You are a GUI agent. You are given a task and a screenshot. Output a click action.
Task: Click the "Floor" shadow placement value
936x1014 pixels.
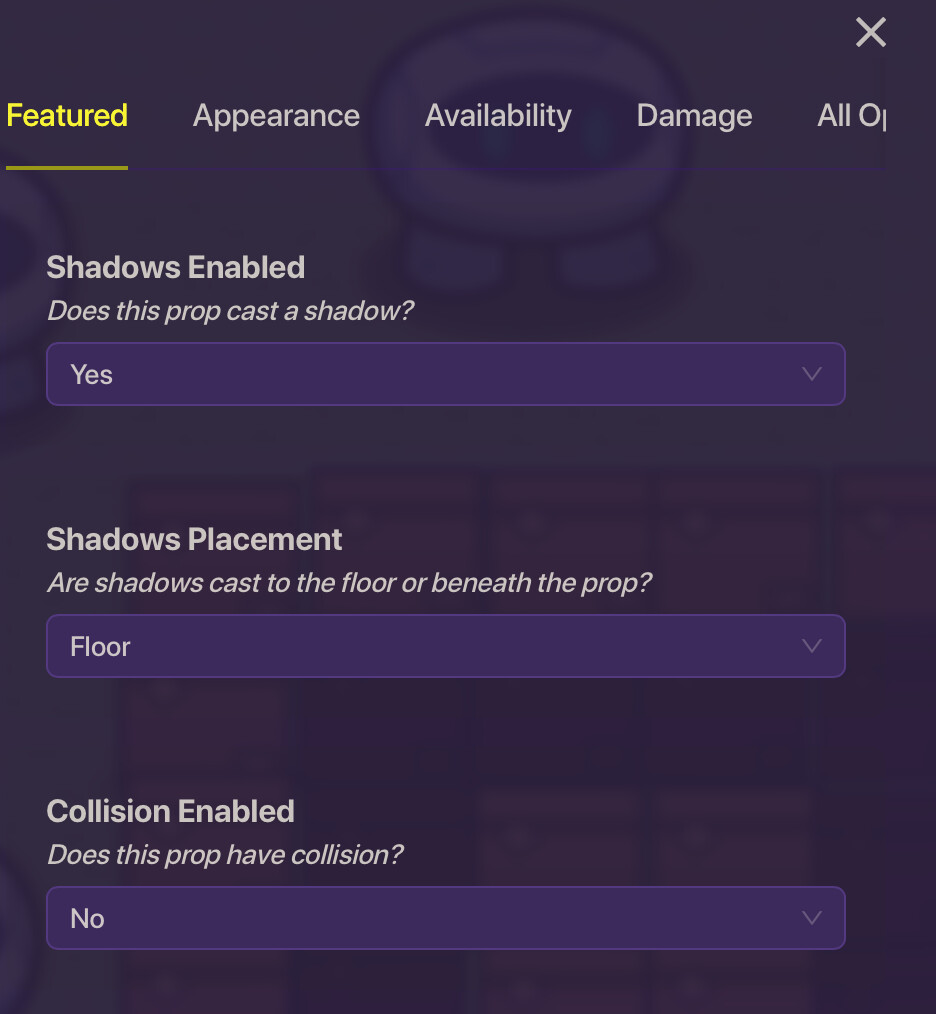(100, 647)
